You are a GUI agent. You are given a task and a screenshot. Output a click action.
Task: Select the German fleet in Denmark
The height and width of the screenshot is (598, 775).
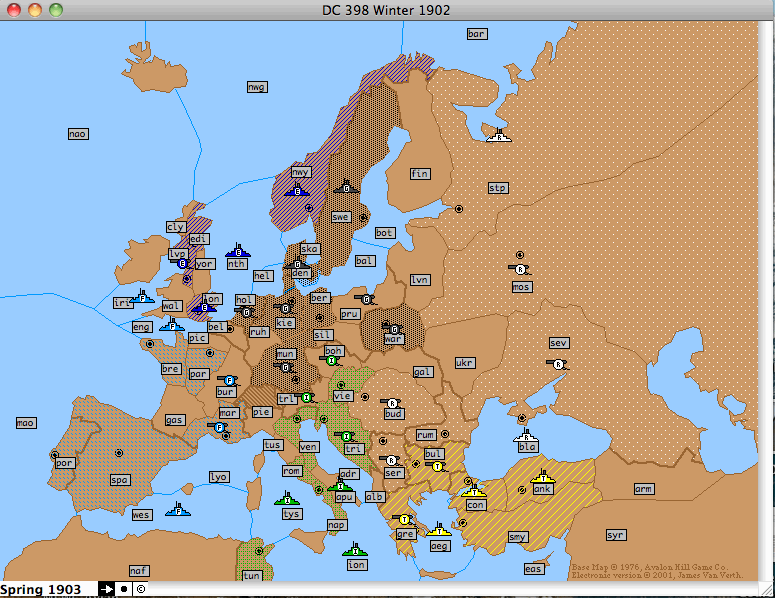tap(297, 264)
